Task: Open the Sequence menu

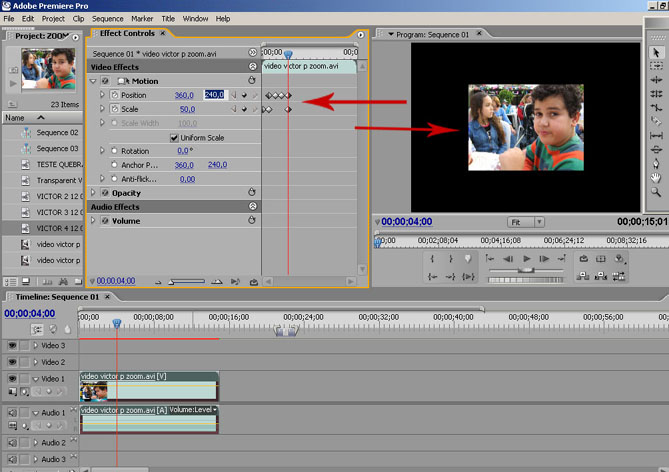Action: tap(107, 18)
